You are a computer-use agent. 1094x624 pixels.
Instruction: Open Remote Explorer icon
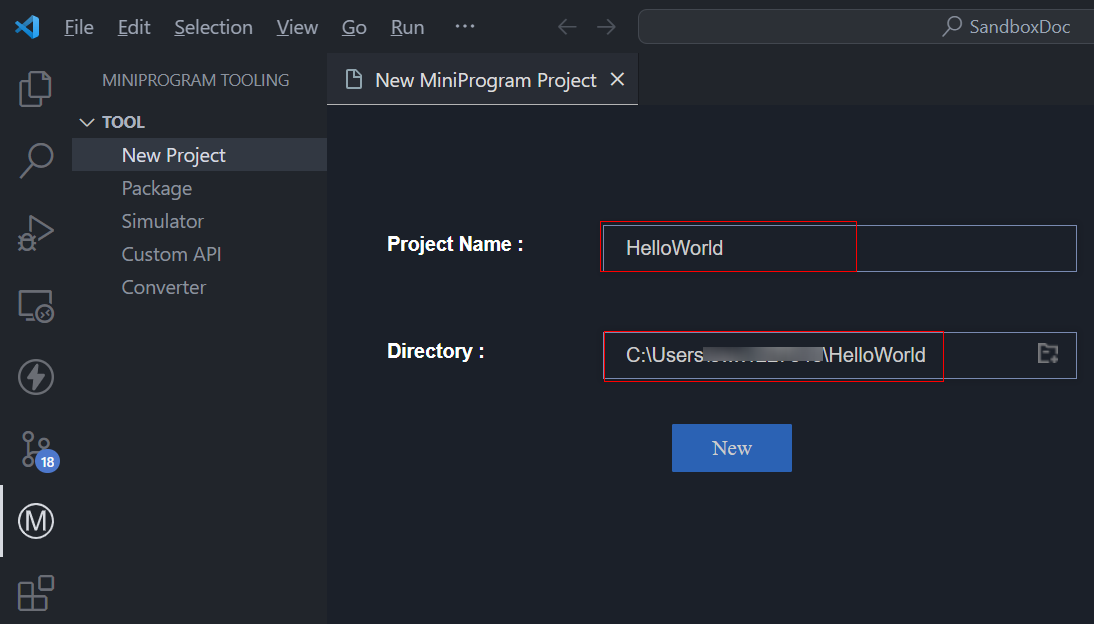coord(36,306)
